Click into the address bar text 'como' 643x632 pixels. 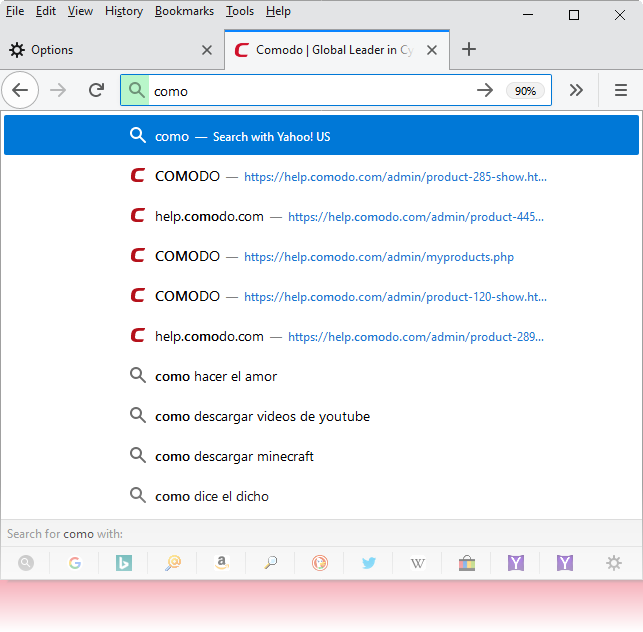171,91
